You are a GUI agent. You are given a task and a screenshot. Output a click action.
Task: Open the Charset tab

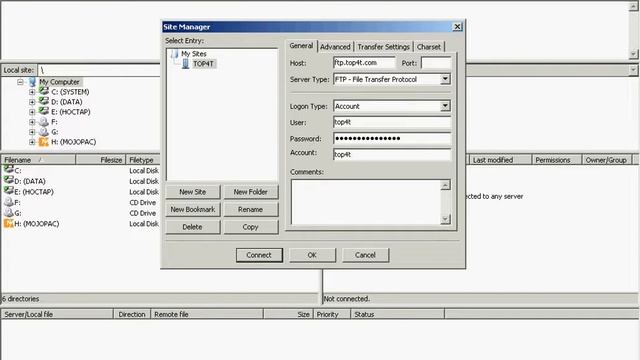(x=429, y=47)
